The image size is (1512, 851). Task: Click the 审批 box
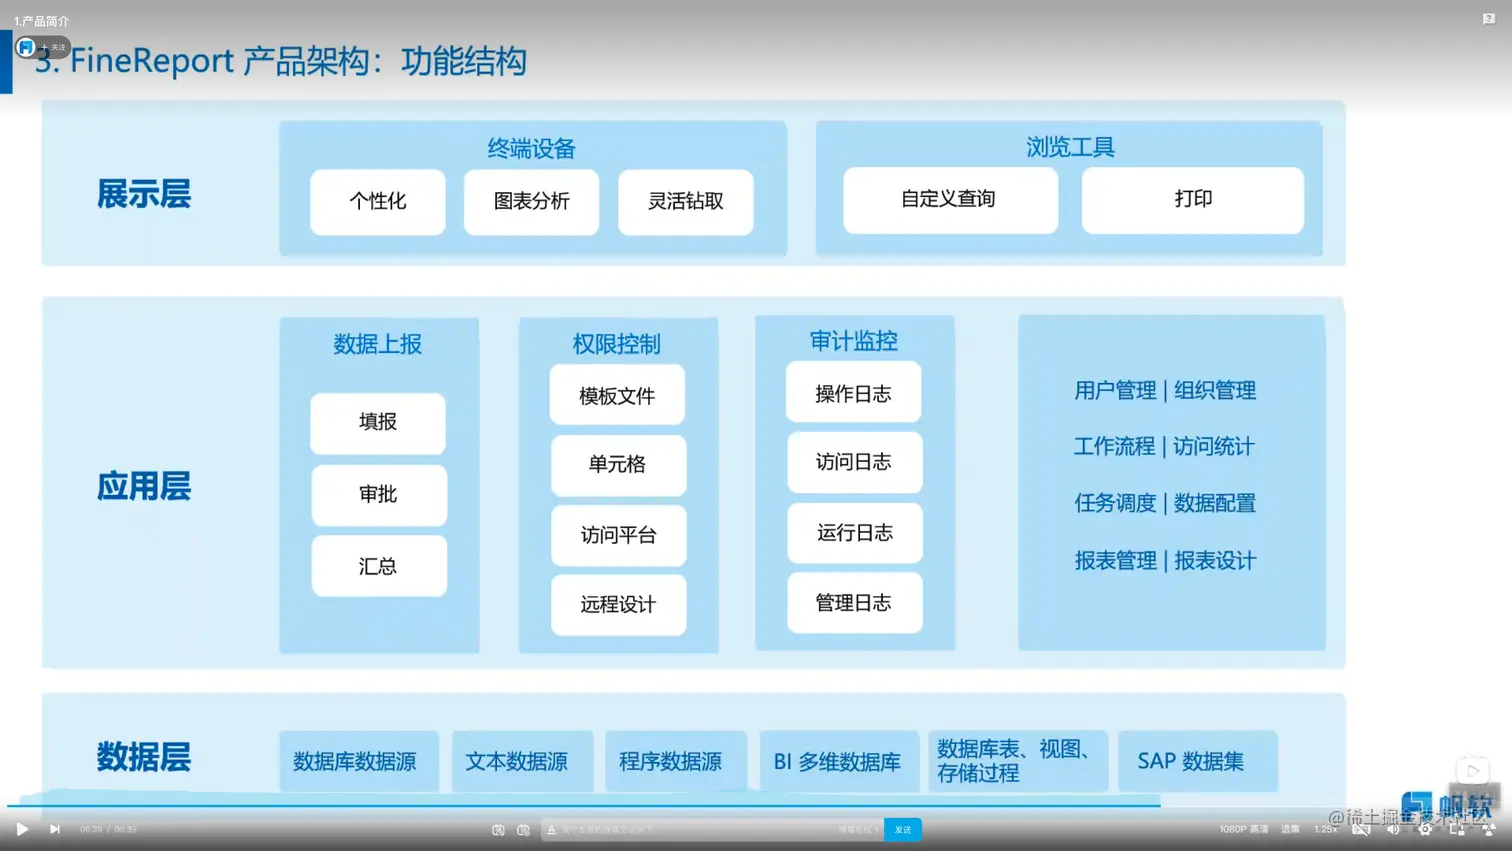point(379,495)
